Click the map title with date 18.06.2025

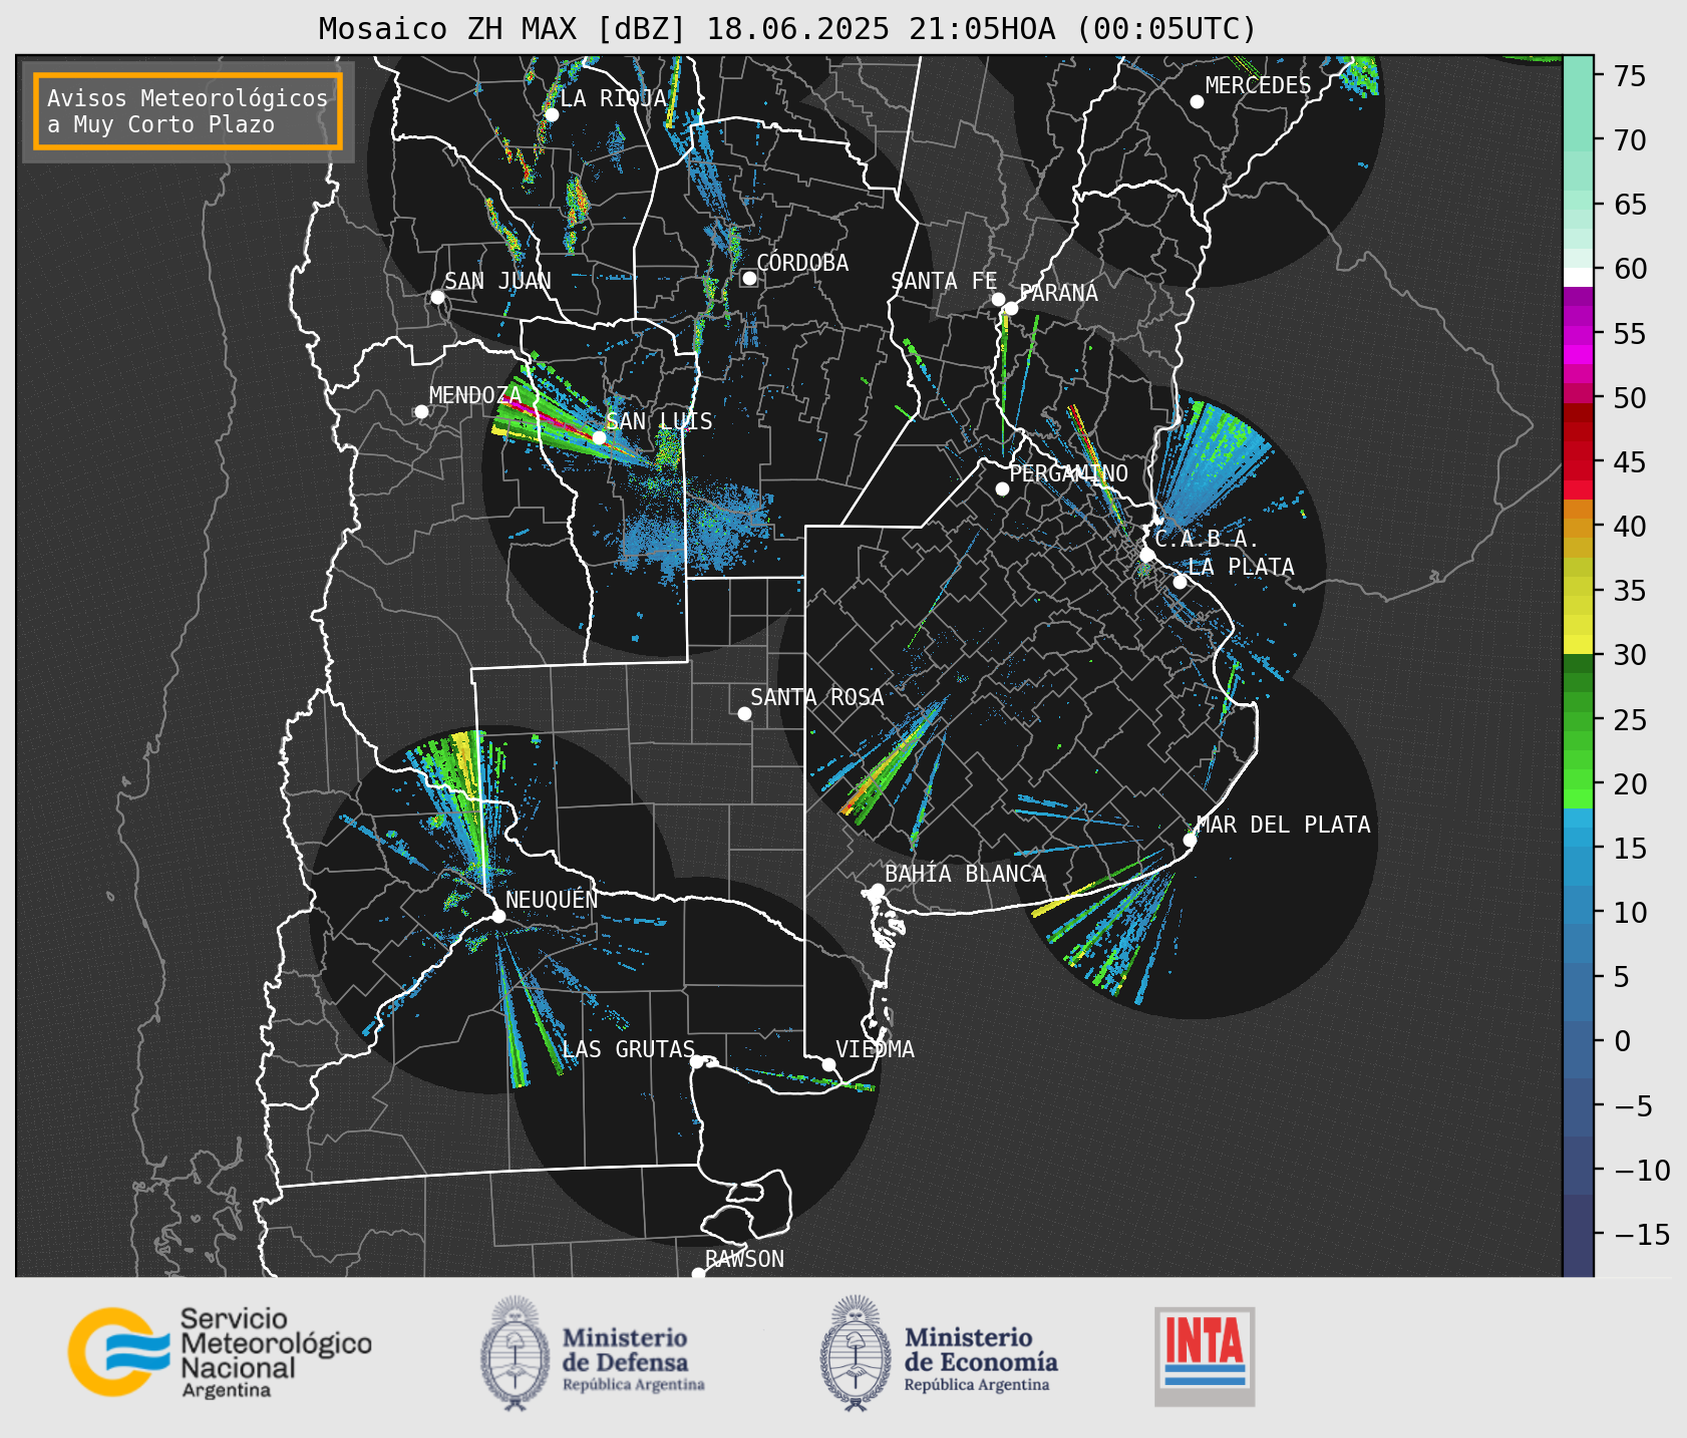pyautogui.click(x=787, y=29)
